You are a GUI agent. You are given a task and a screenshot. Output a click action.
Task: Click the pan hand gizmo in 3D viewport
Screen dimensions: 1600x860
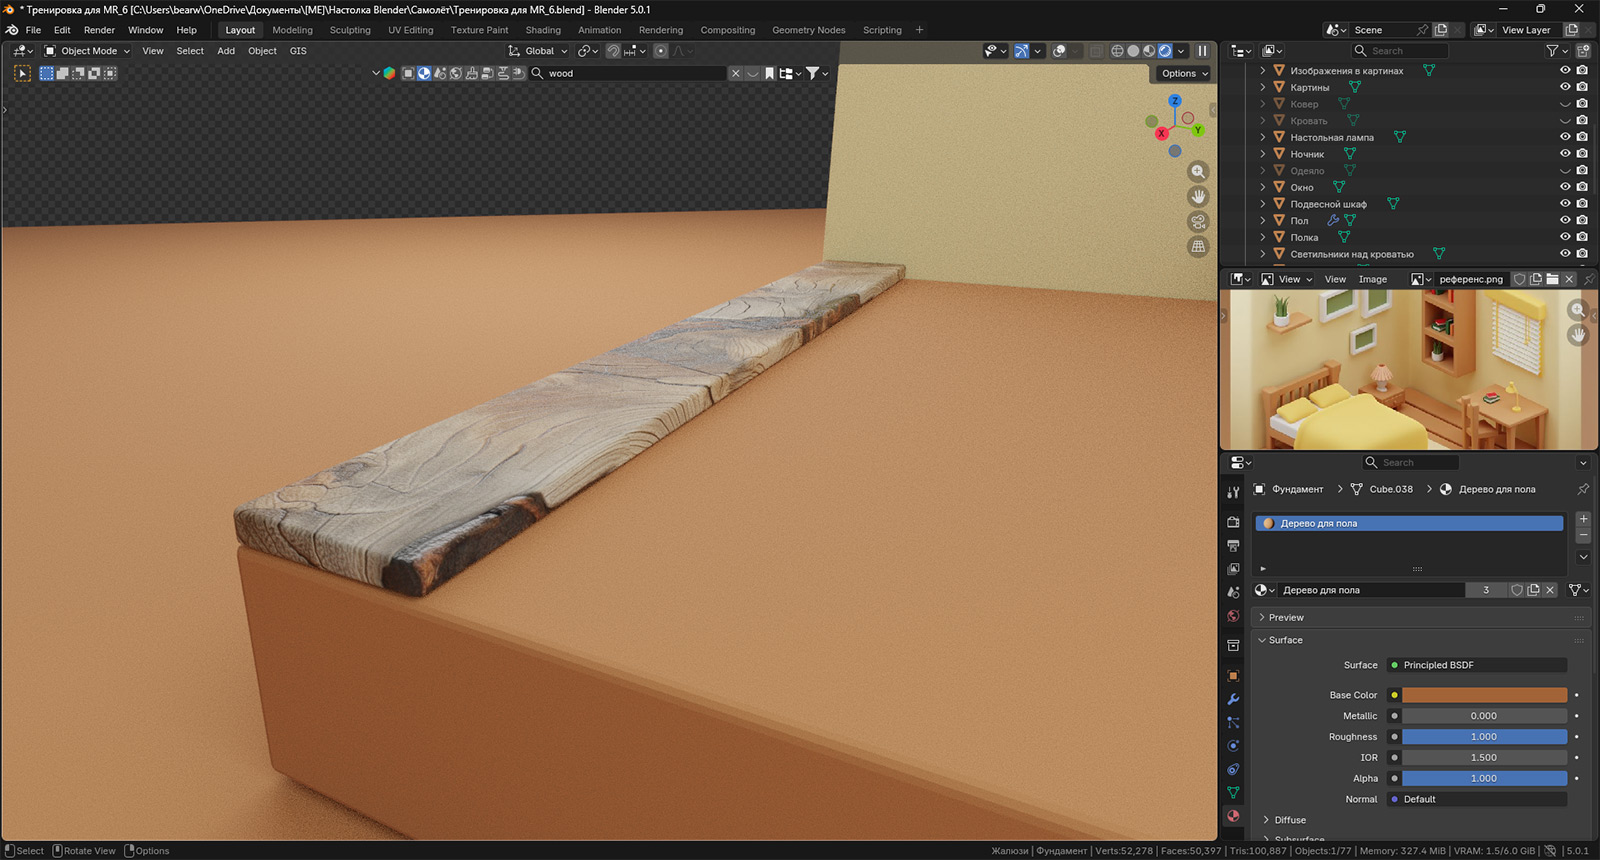1198,197
